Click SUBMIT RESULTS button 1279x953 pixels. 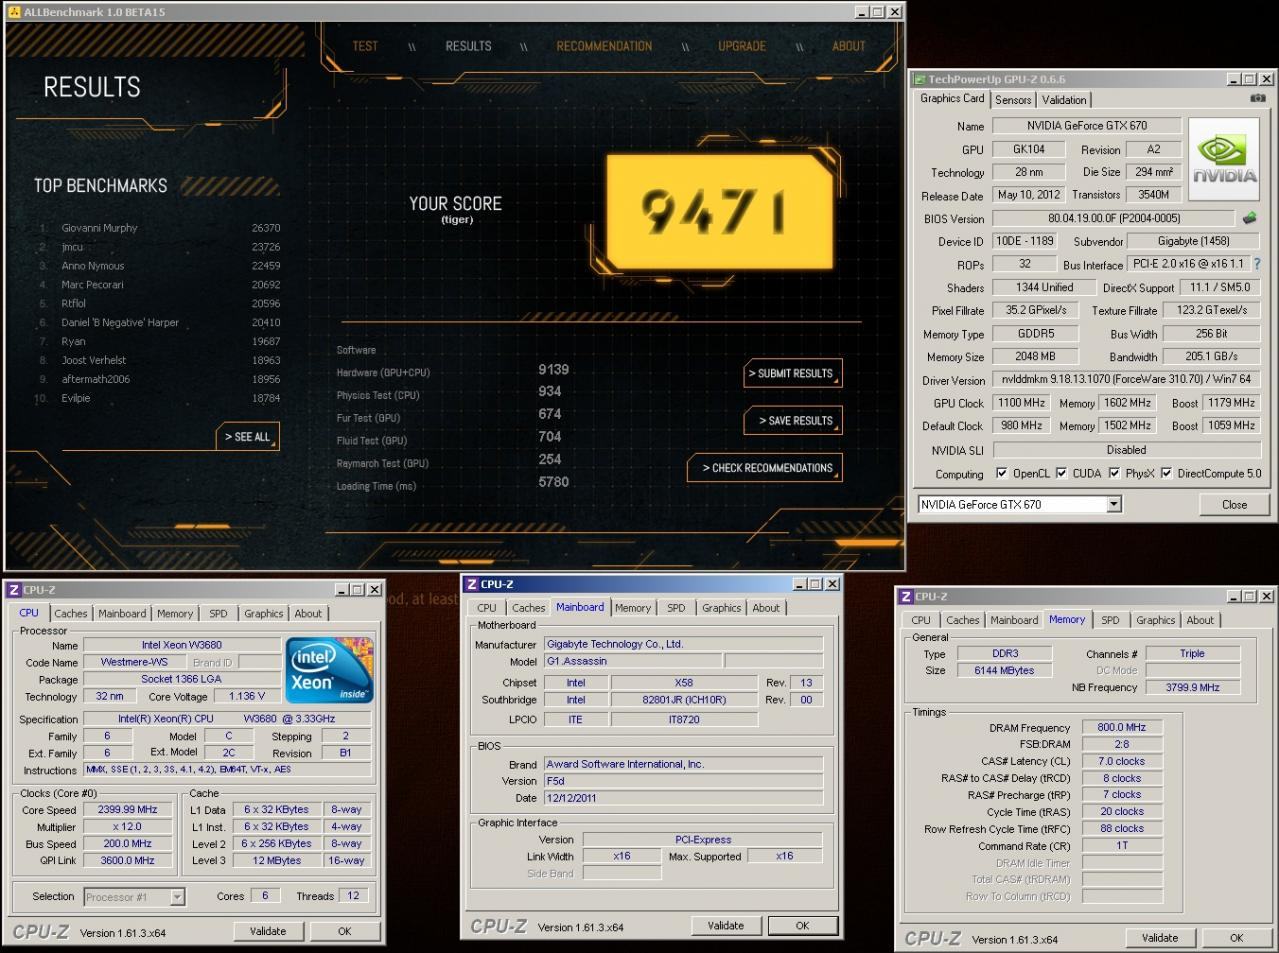coord(793,373)
